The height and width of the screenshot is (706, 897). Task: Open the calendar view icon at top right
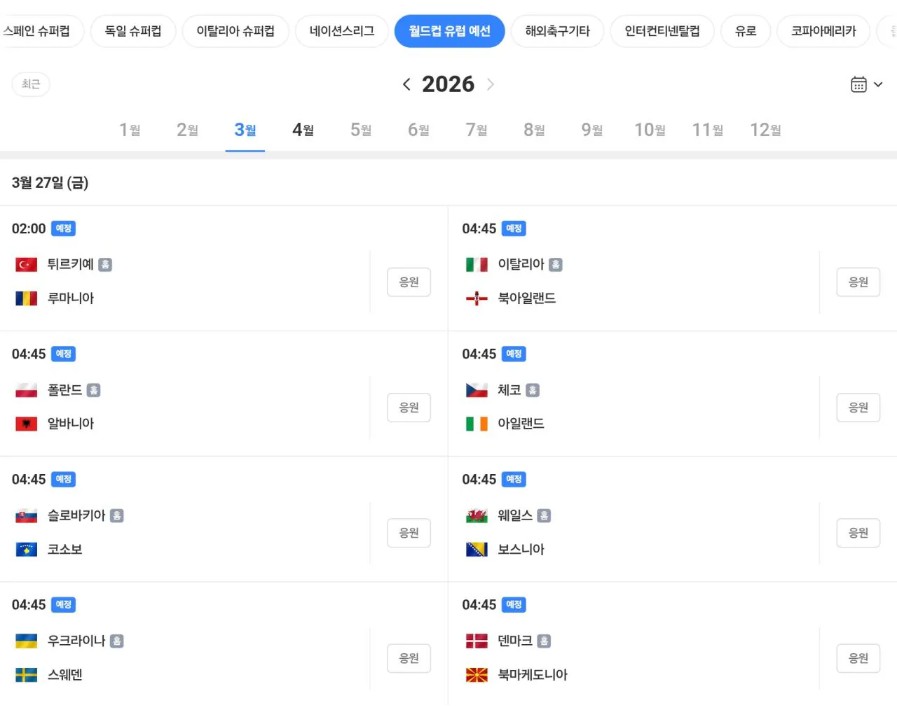coord(860,84)
